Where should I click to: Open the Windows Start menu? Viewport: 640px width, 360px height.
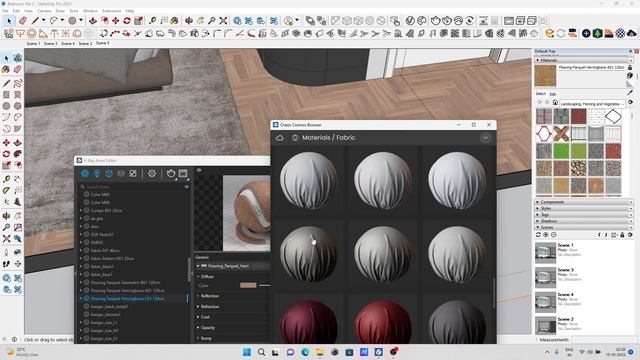click(247, 352)
